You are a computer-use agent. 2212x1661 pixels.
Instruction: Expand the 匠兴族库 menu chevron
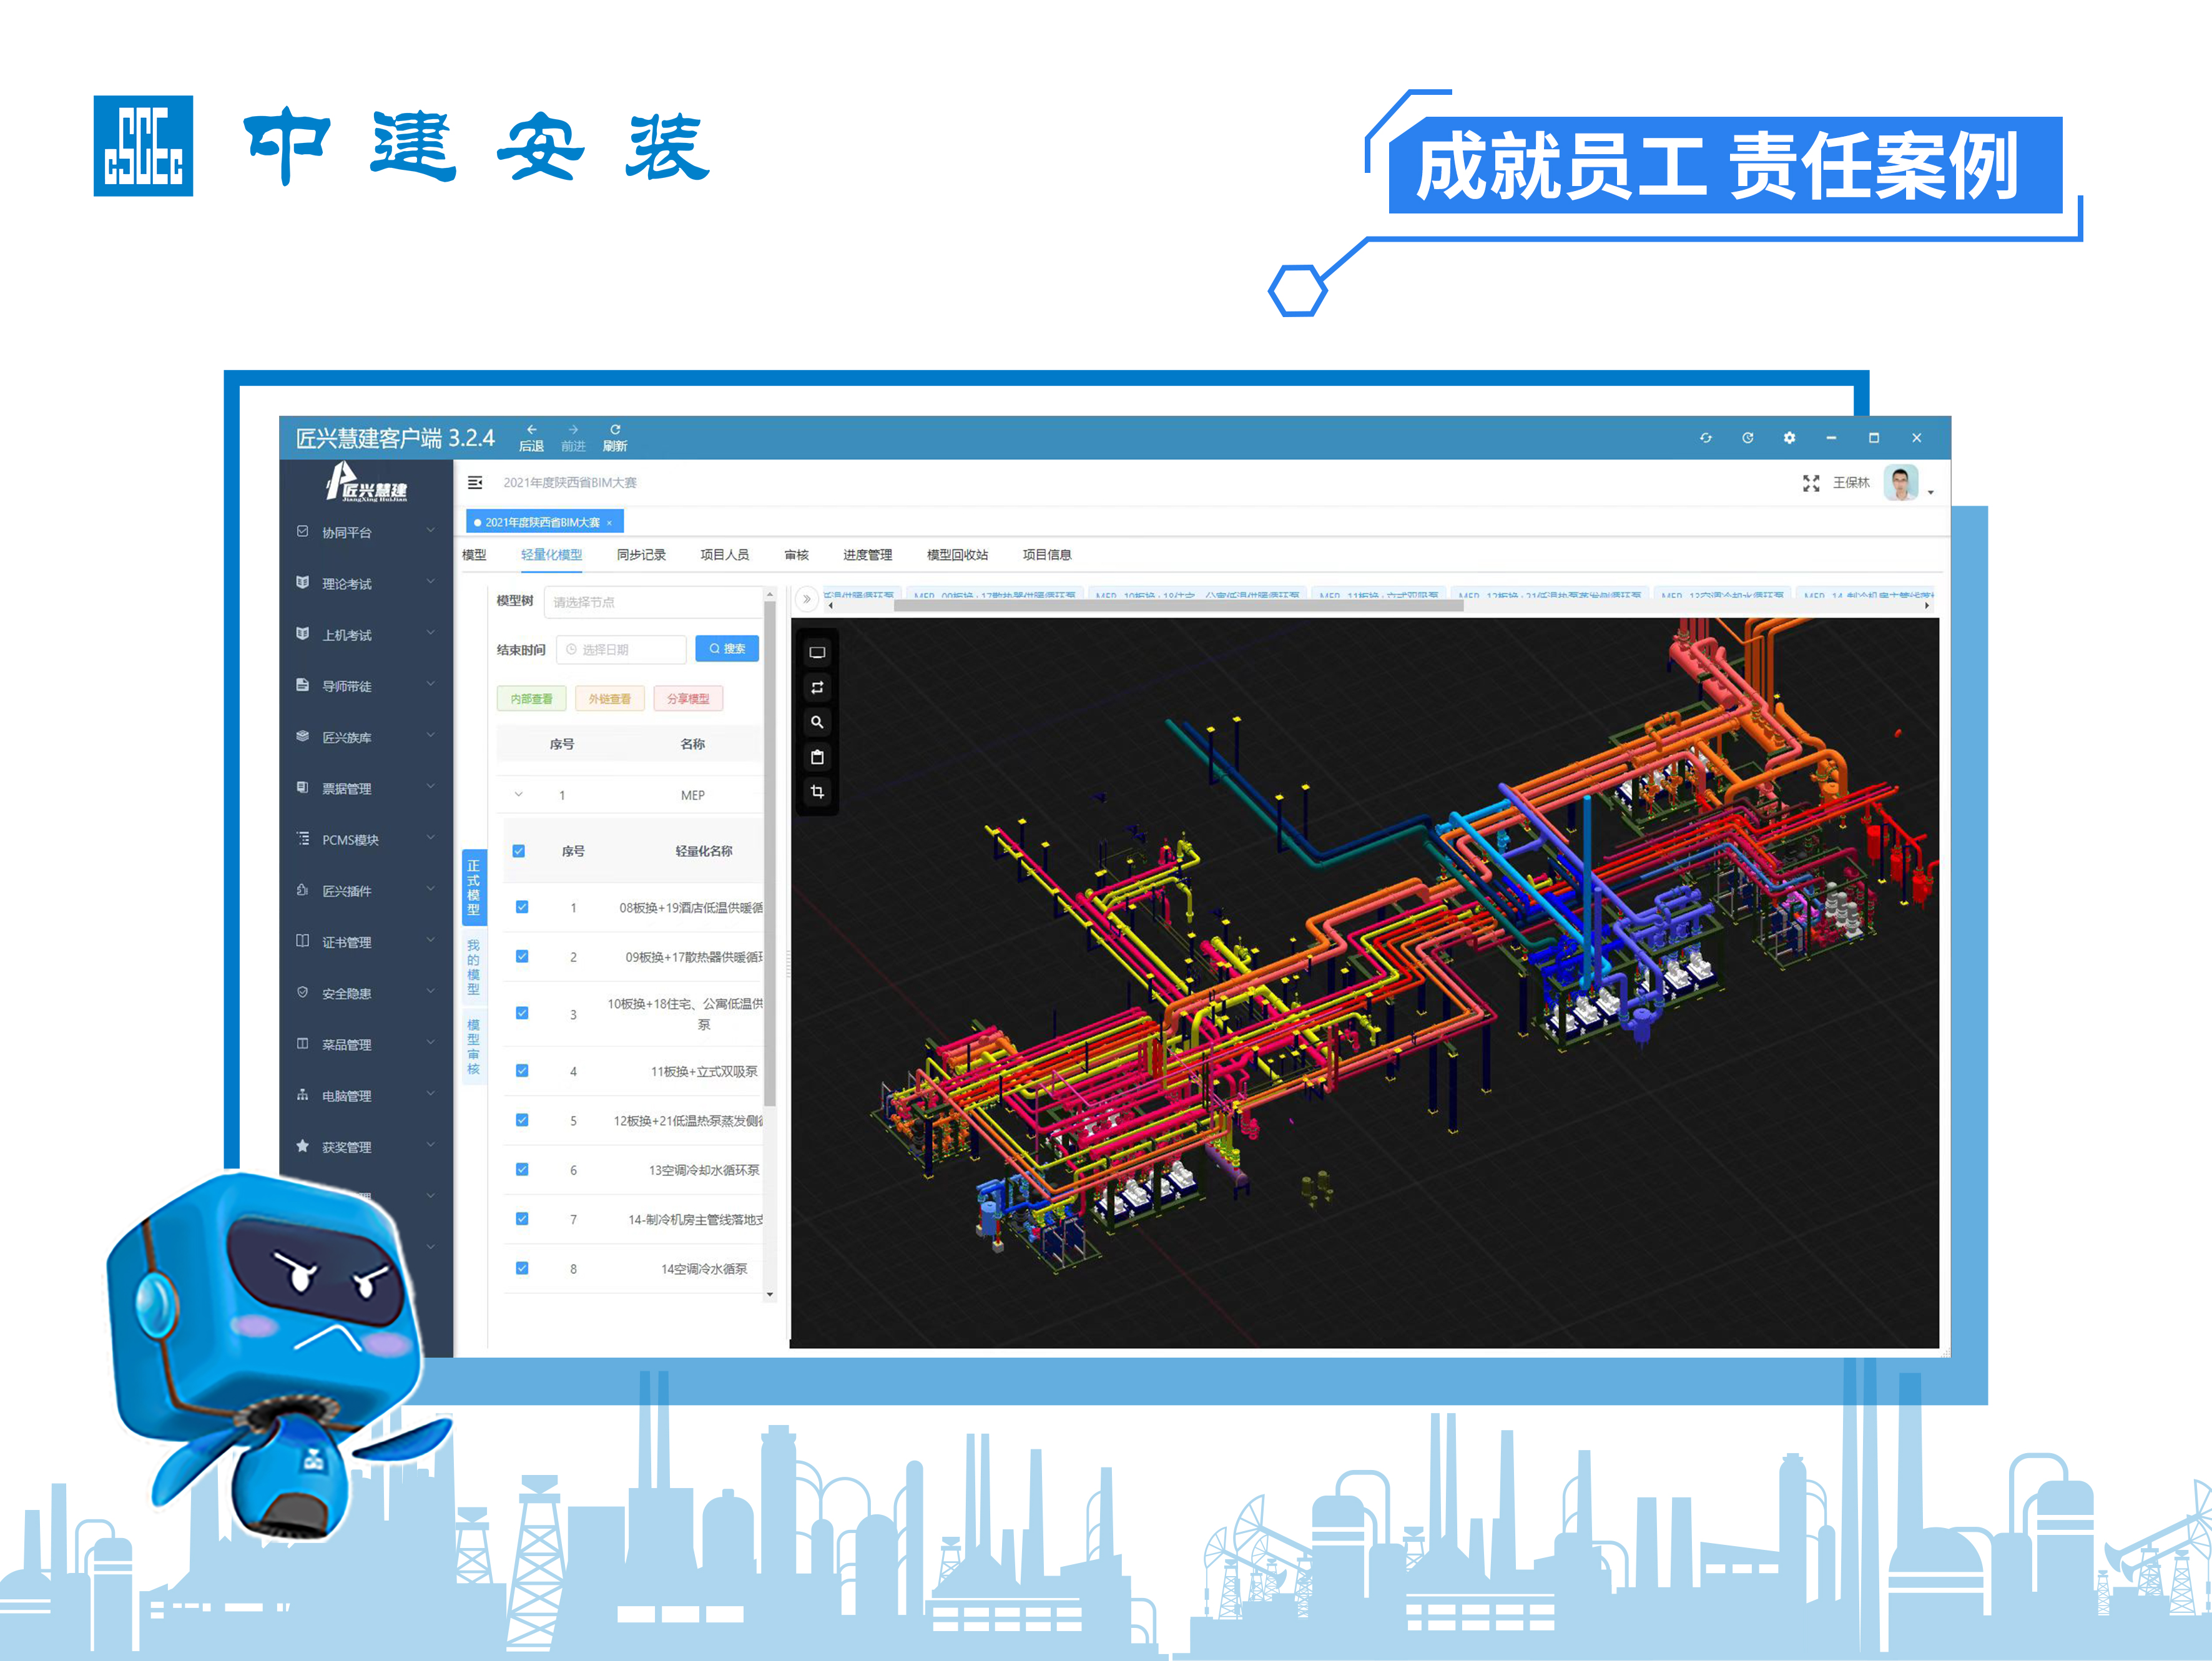pos(431,735)
